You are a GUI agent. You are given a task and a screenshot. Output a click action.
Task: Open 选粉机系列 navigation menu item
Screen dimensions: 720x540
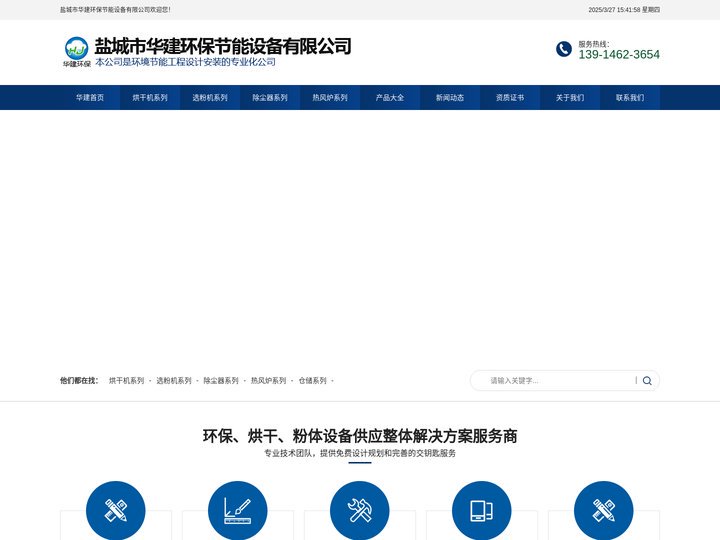210,97
